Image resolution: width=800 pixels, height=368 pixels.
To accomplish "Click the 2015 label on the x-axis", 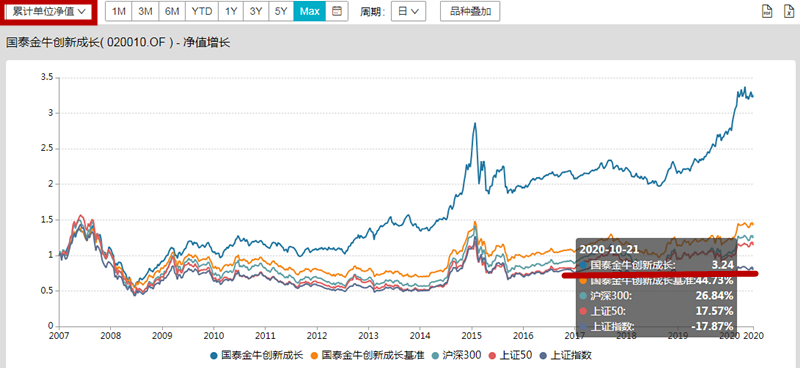I will point(471,335).
